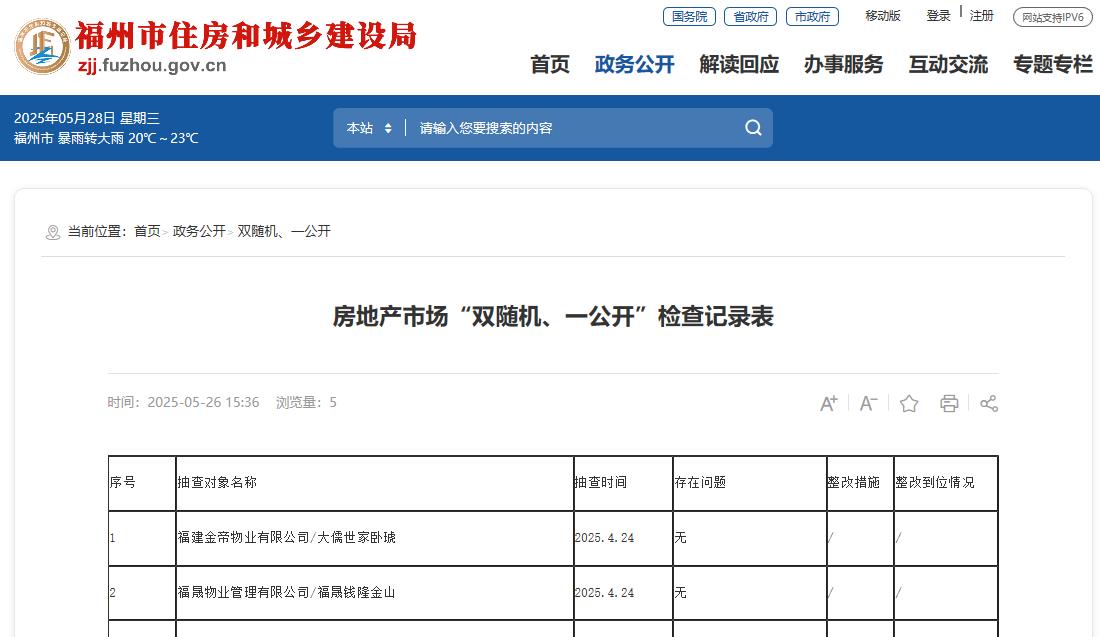Screen dimensions: 1100x637
Task: Open 首页 in main navigation
Action: [550, 65]
